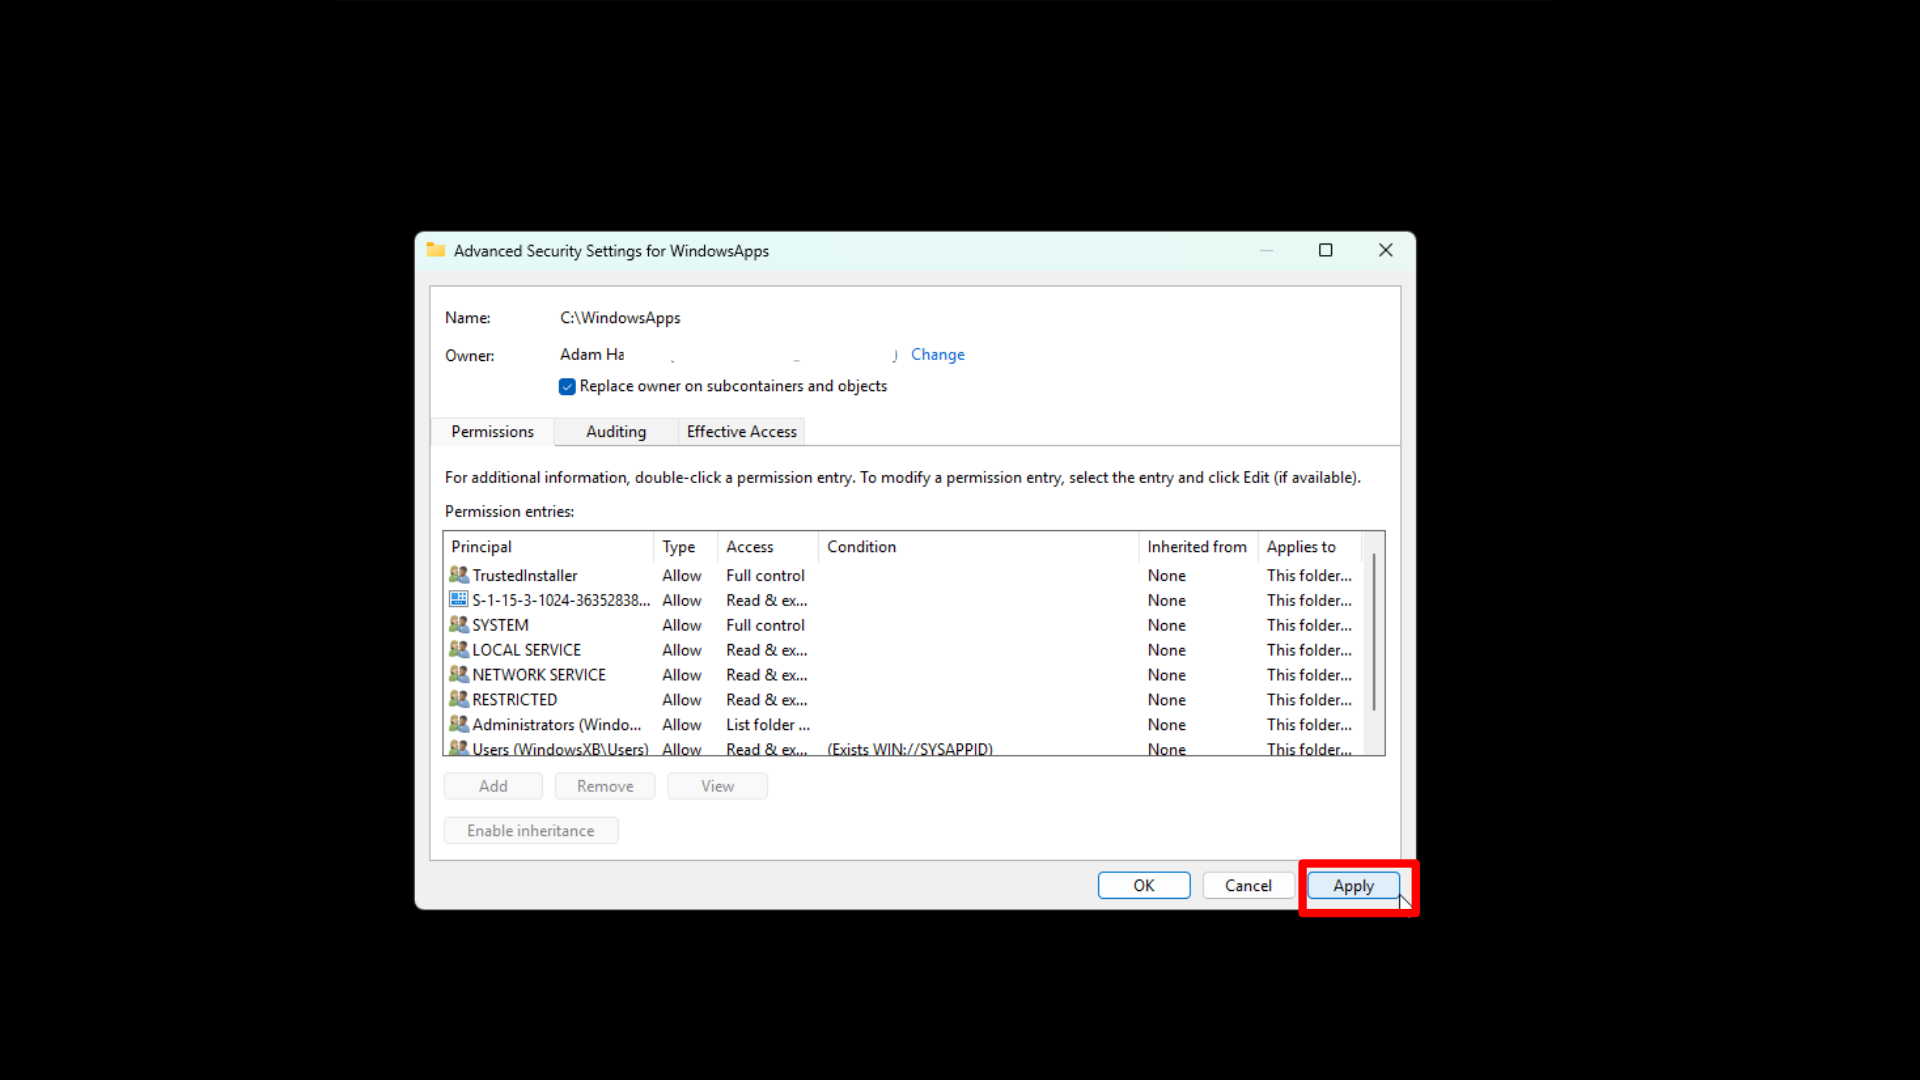This screenshot has width=1920, height=1080.
Task: Open the Effective Access tab
Action: tap(741, 431)
